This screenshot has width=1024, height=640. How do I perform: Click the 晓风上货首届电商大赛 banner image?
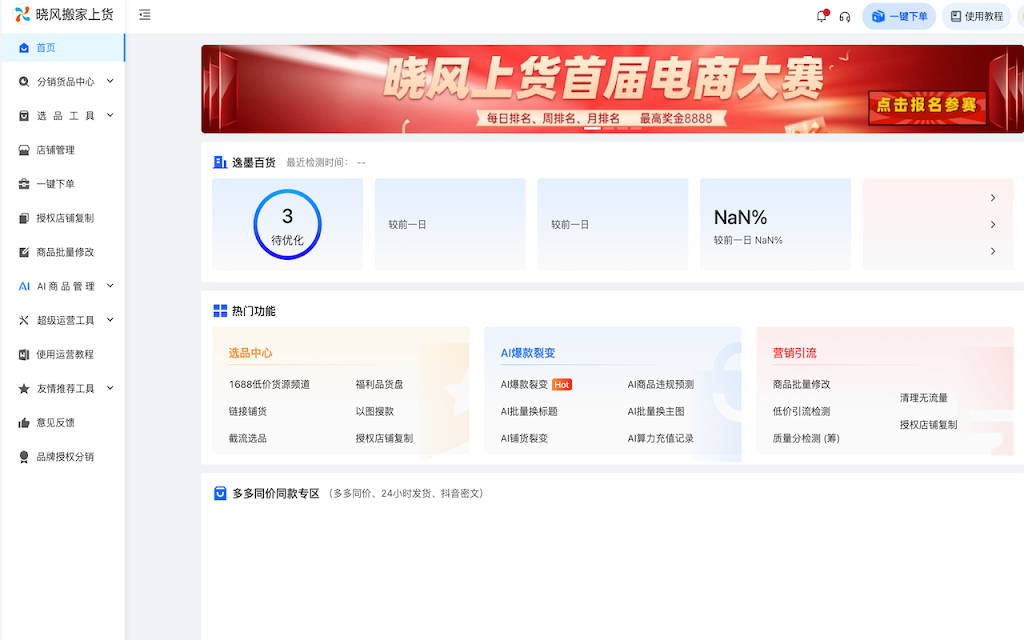(x=612, y=89)
